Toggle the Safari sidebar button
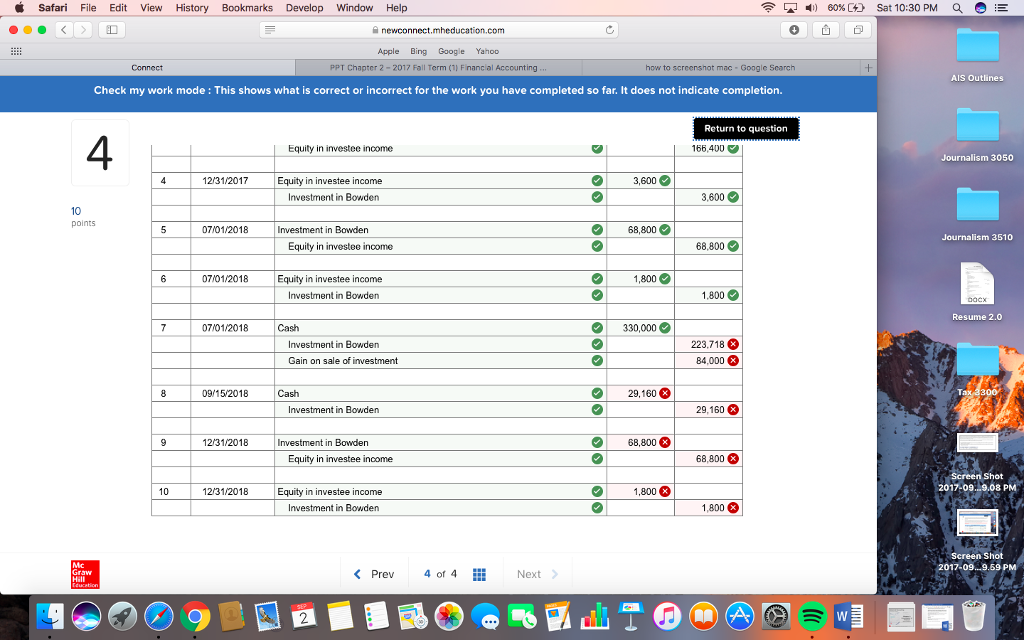The width and height of the screenshot is (1024, 640). [112, 30]
